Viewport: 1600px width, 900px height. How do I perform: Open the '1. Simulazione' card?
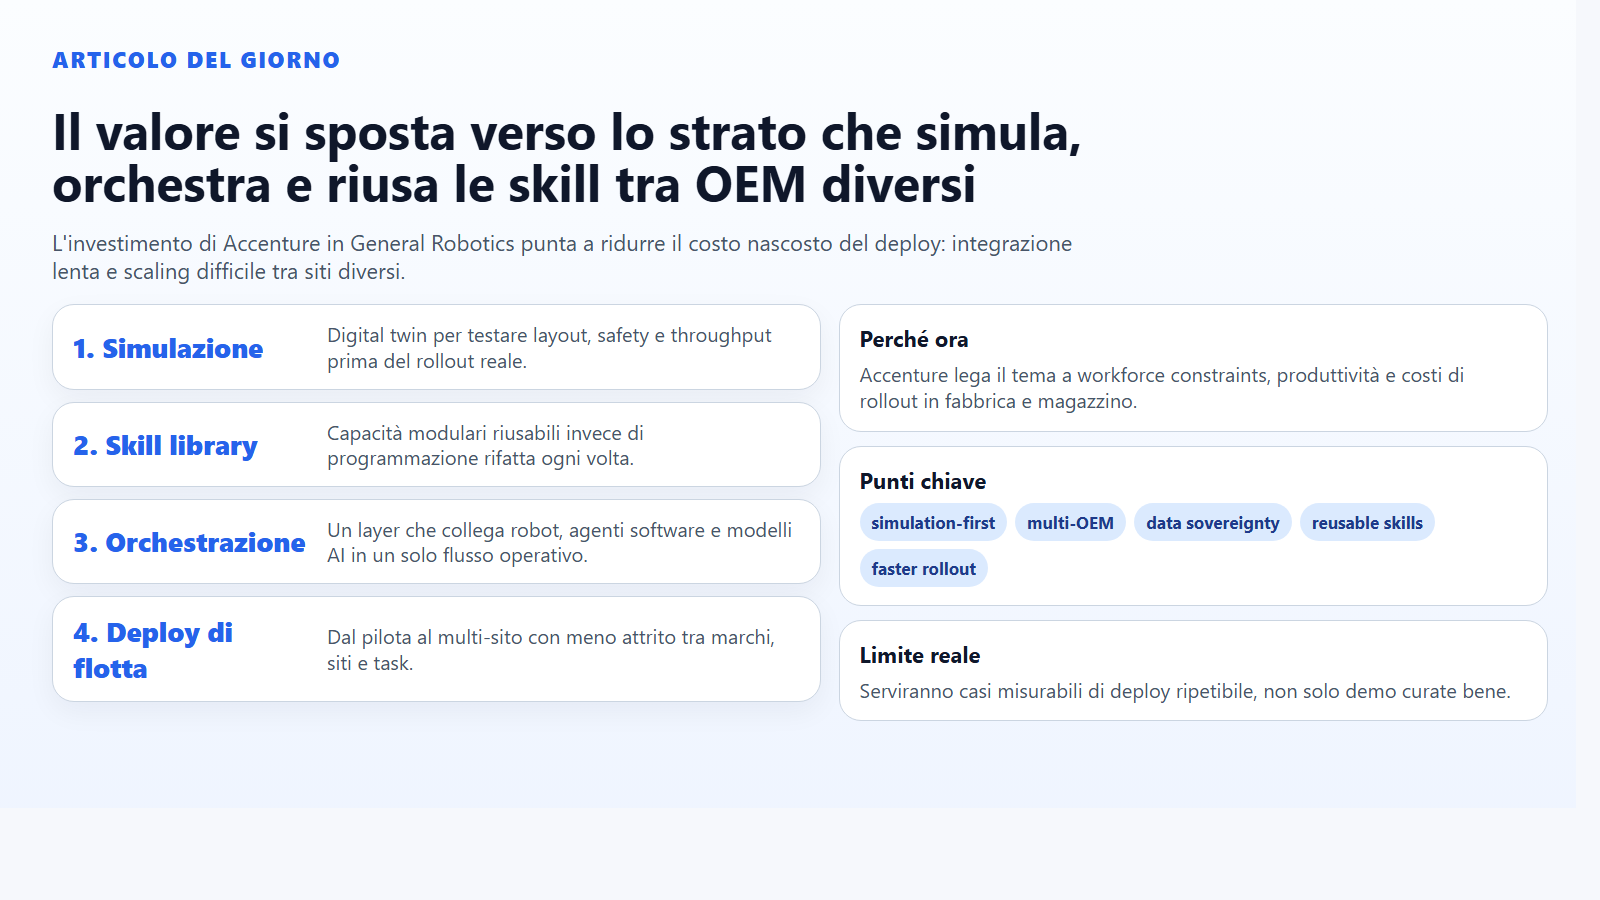435,347
